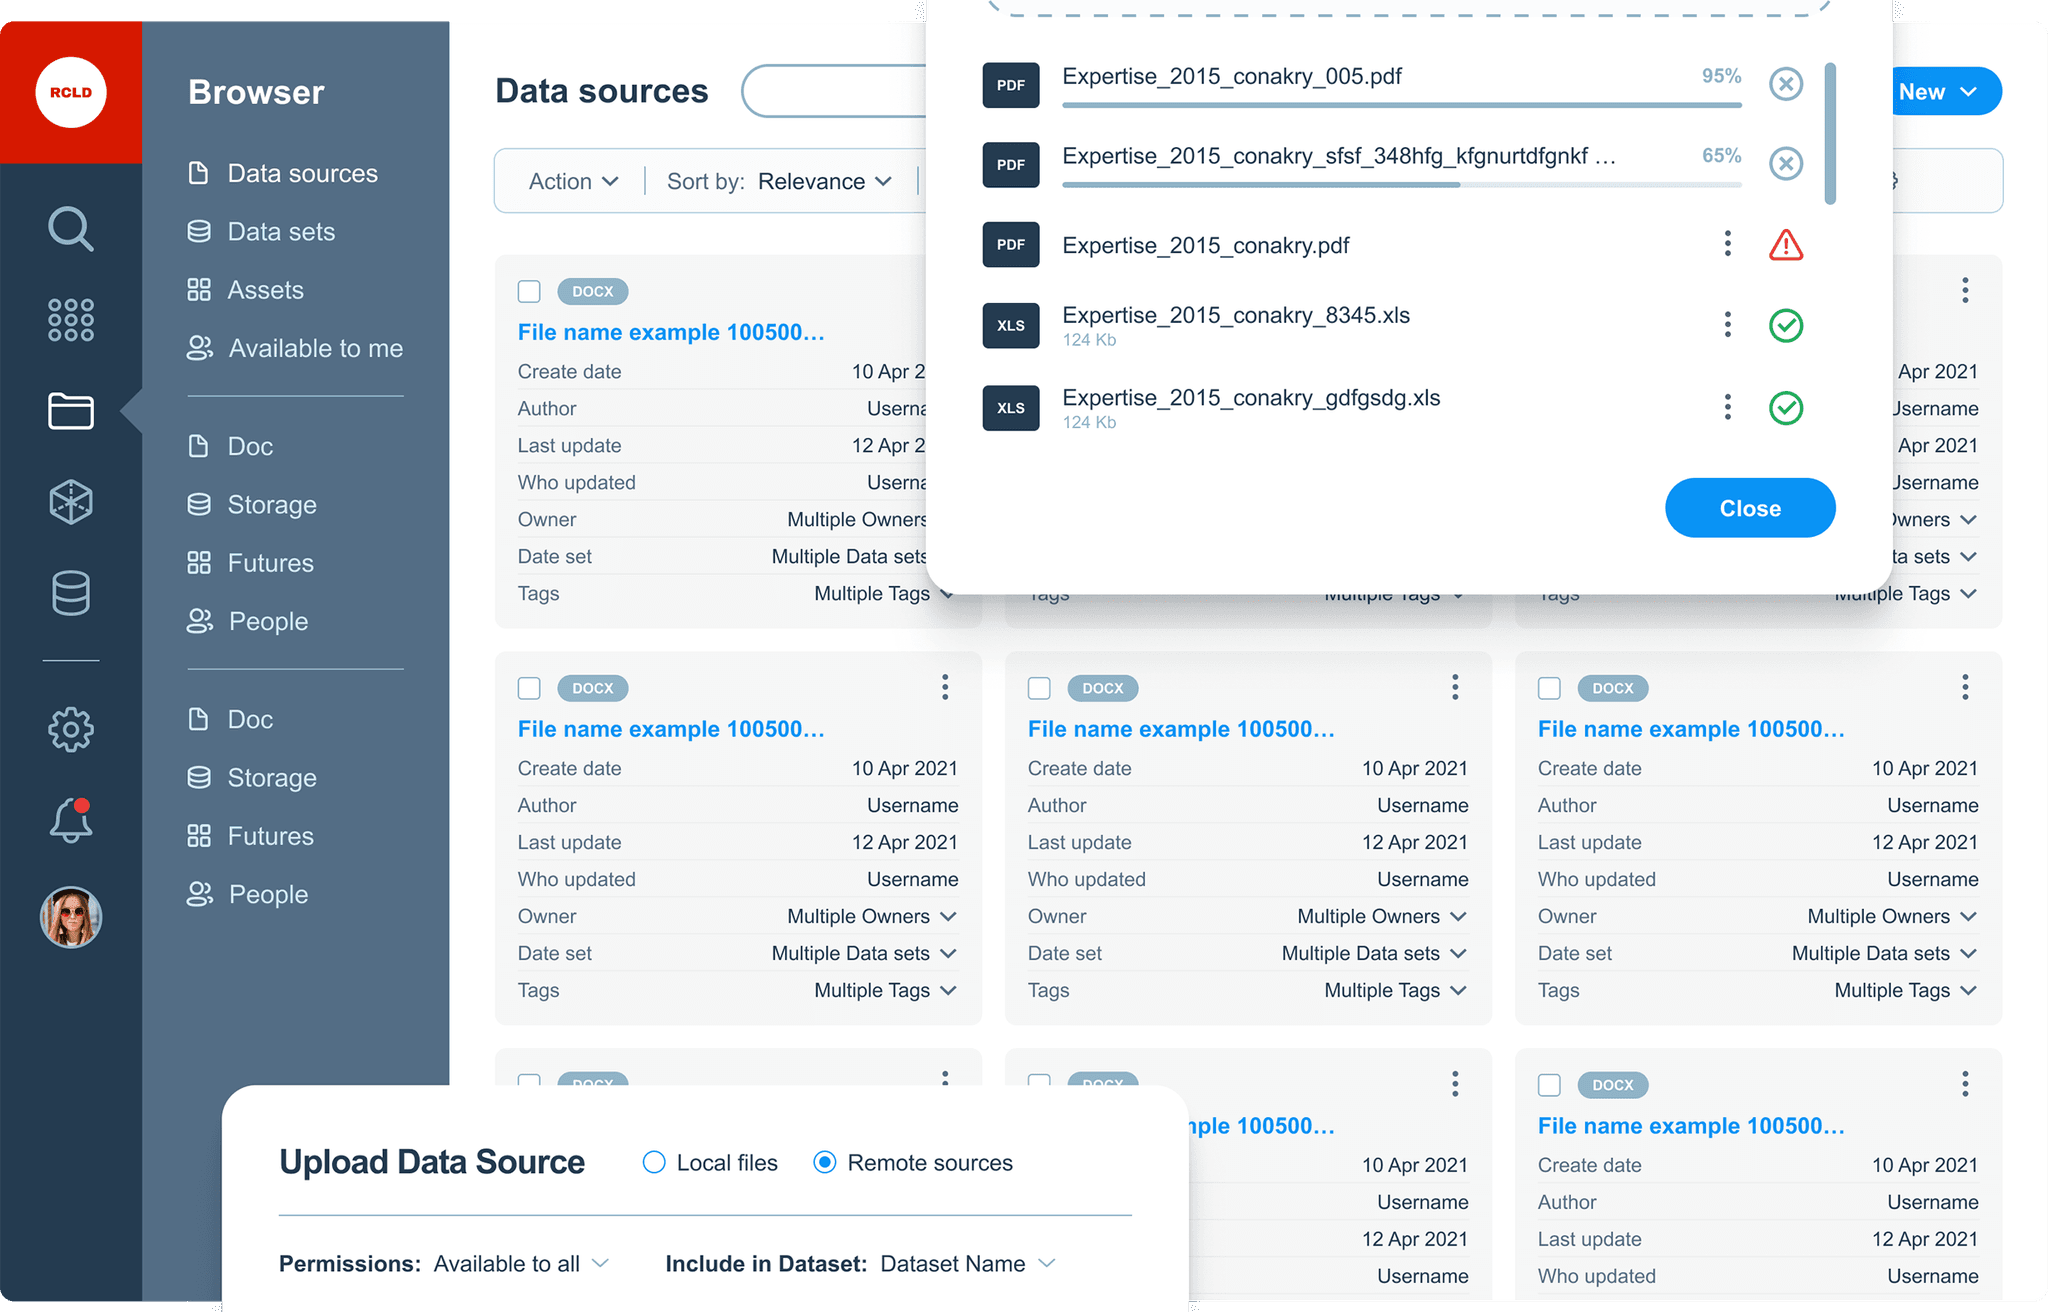Open the 3D cube icon in left rail
2048x1312 pixels.
pos(70,501)
